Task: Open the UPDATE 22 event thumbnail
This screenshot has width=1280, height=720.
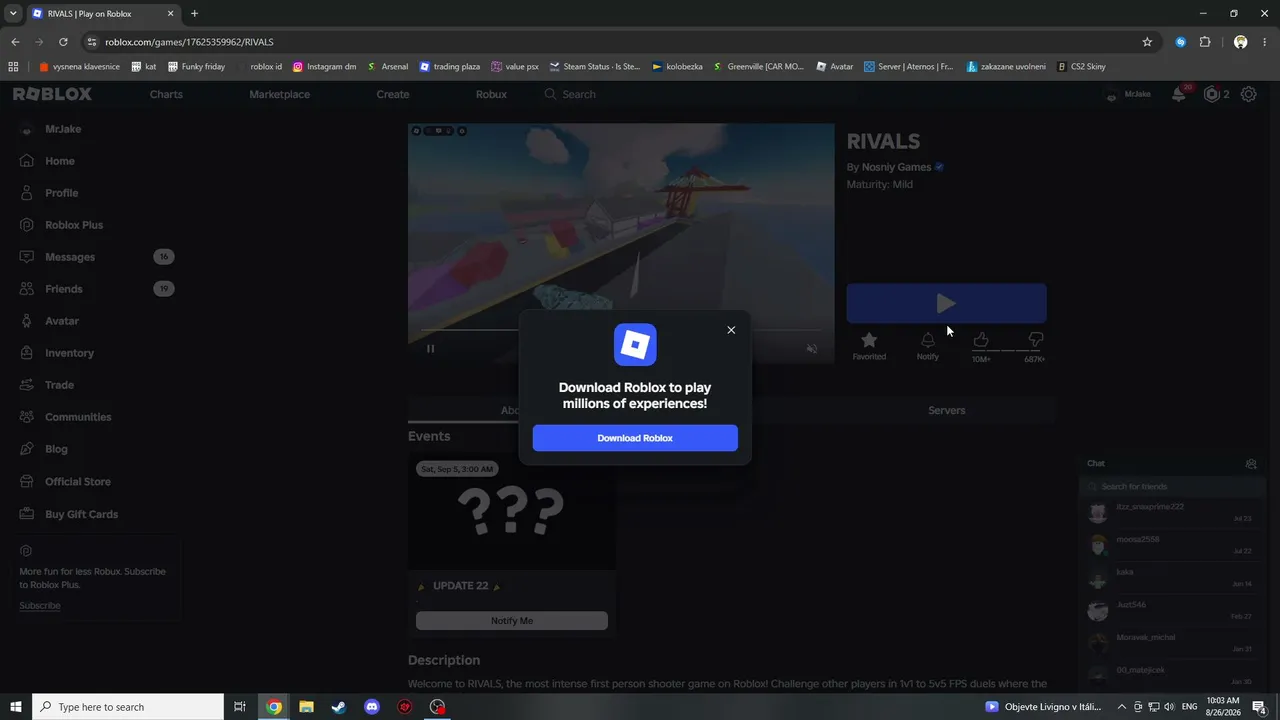Action: click(x=512, y=512)
